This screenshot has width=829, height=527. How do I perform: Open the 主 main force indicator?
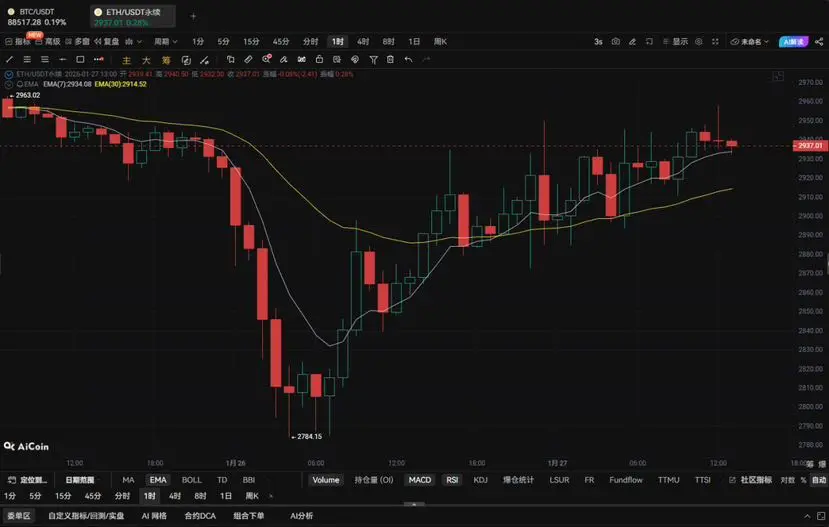tap(126, 60)
